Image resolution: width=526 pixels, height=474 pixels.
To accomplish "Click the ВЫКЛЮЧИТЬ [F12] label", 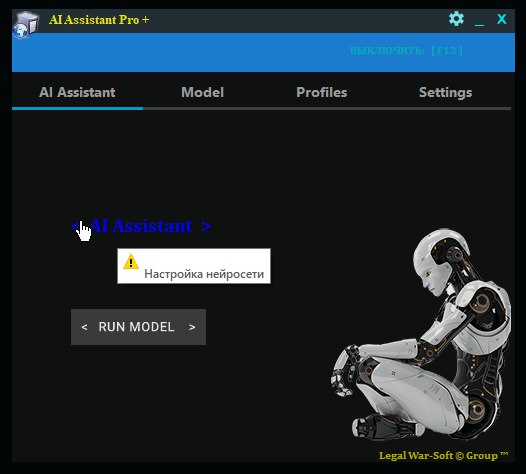I will [406, 51].
